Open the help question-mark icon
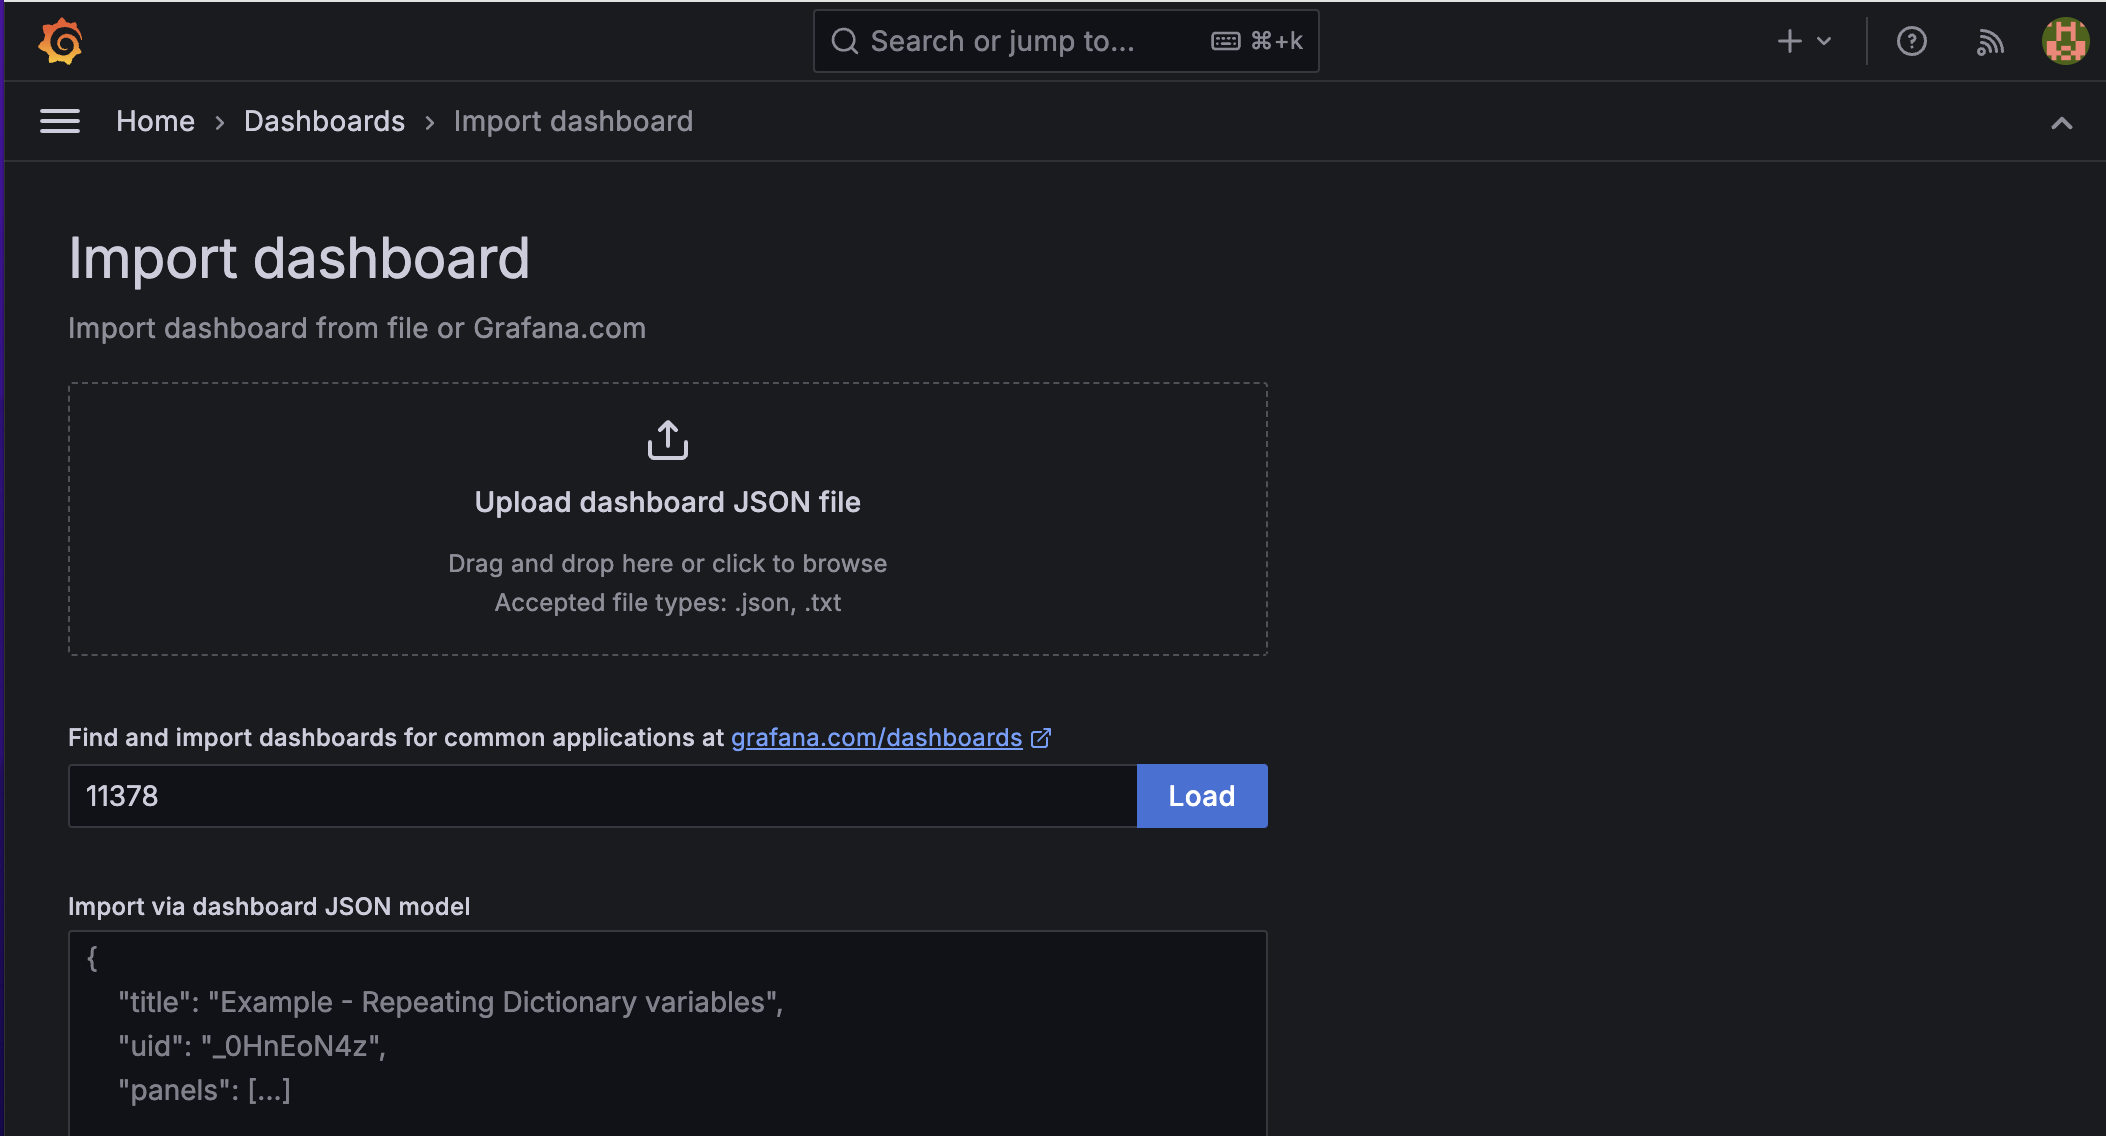The image size is (2106, 1136). coord(1911,41)
